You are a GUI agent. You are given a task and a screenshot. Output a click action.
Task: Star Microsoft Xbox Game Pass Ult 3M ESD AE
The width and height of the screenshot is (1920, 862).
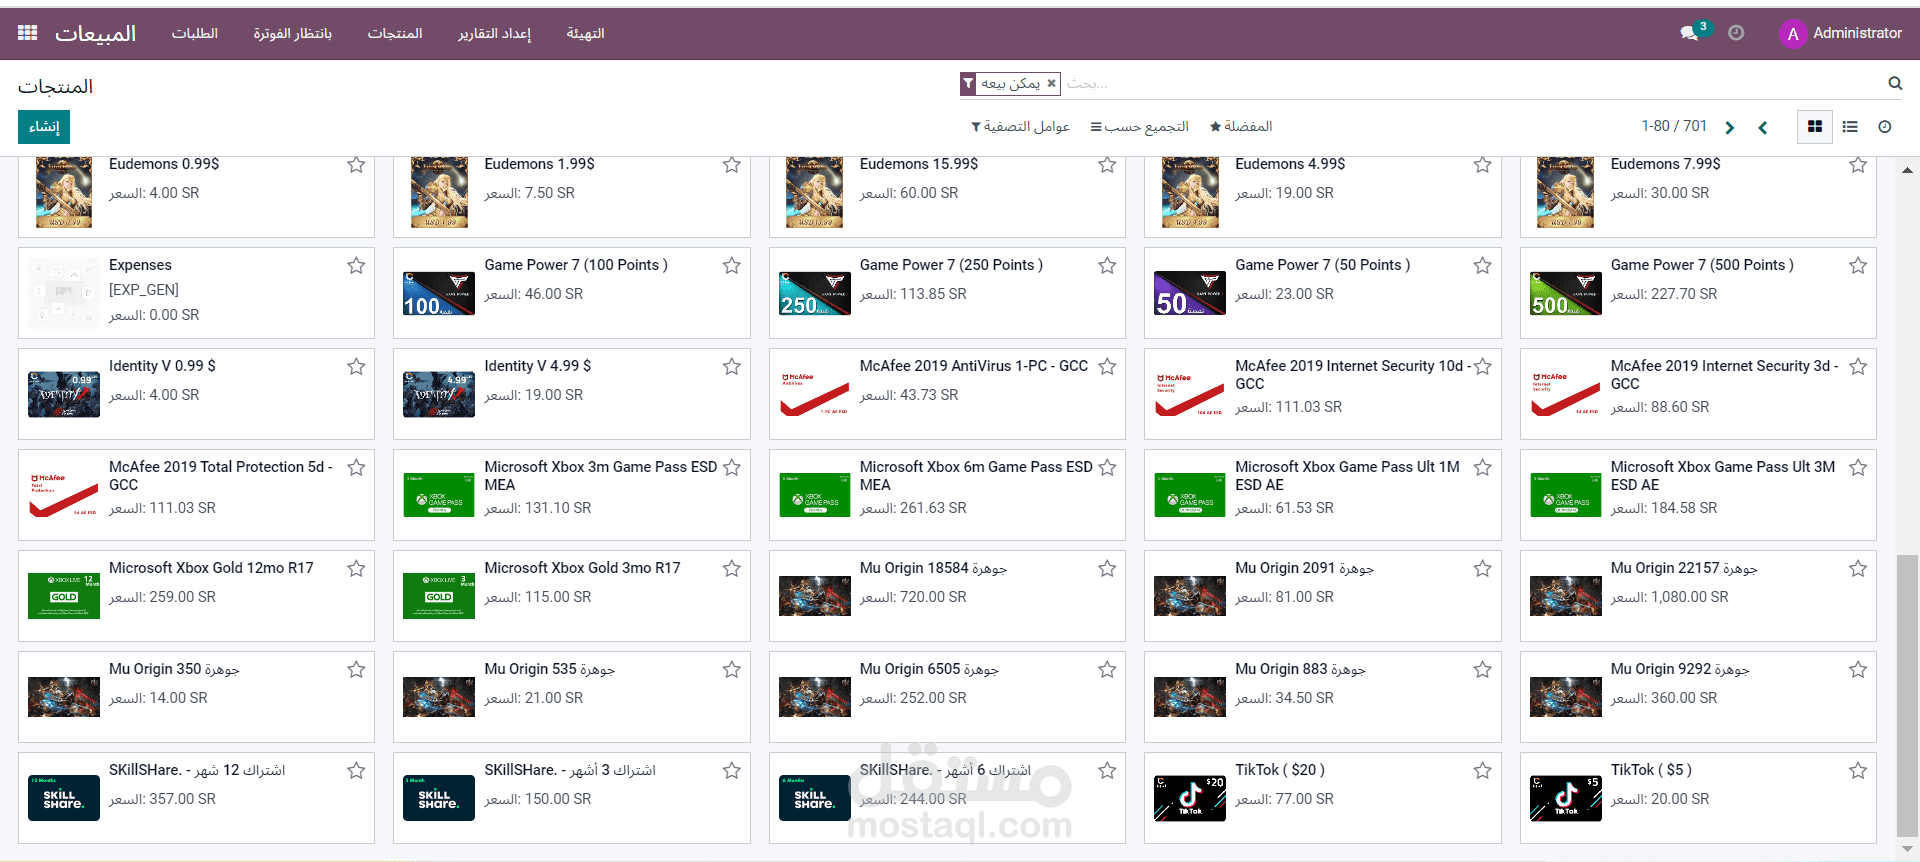pyautogui.click(x=1858, y=468)
